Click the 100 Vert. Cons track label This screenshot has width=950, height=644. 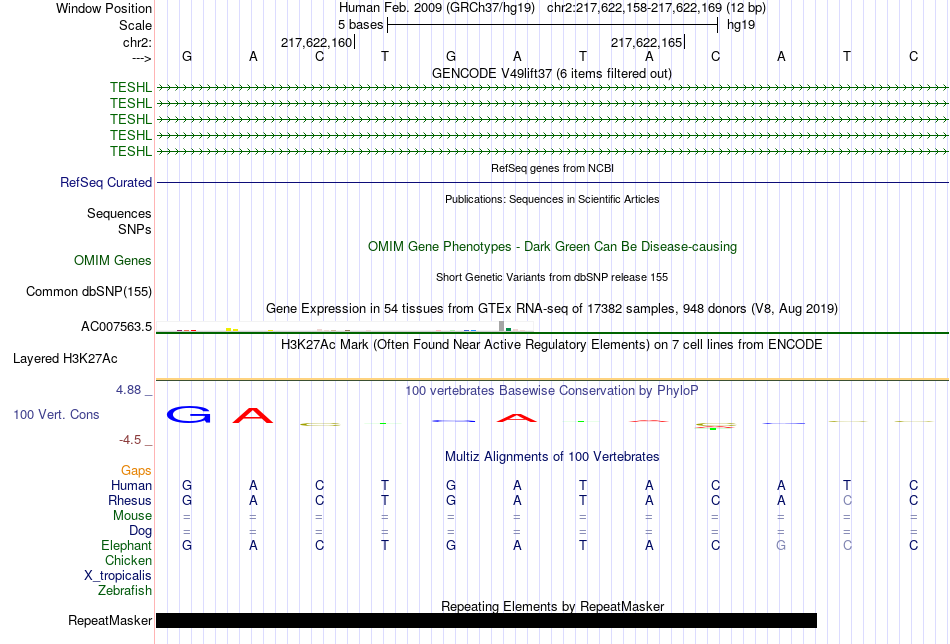click(x=56, y=414)
